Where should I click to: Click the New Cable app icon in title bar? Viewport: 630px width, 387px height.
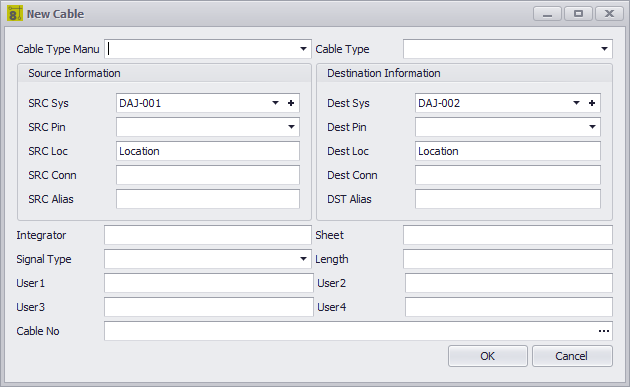click(x=14, y=13)
